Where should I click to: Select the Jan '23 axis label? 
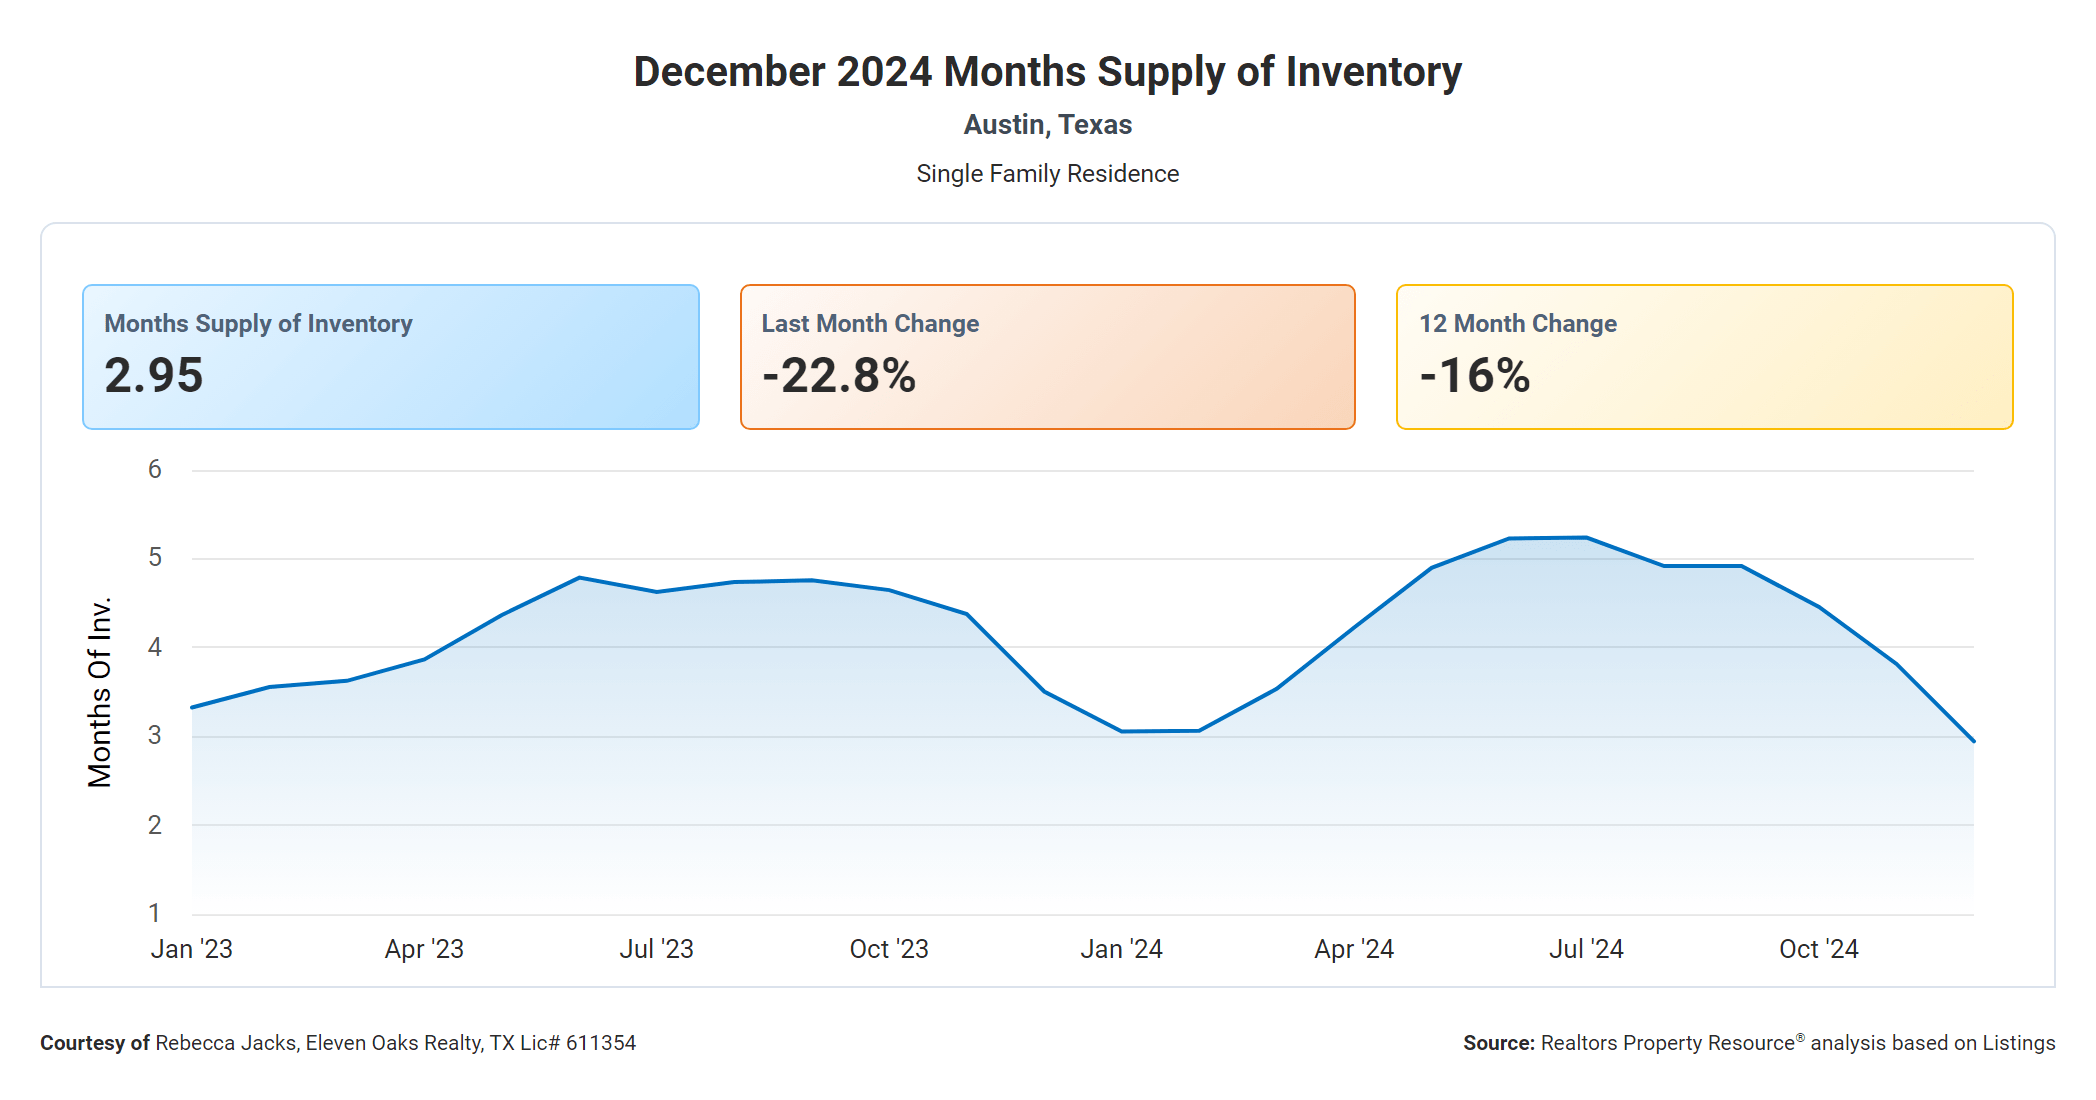[191, 949]
